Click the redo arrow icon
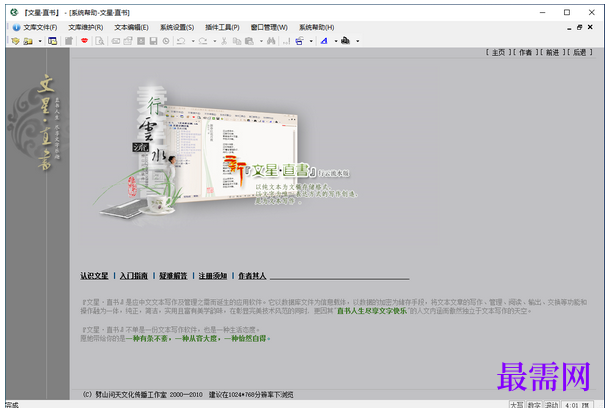Image resolution: width=609 pixels, height=408 pixels. pos(203,41)
